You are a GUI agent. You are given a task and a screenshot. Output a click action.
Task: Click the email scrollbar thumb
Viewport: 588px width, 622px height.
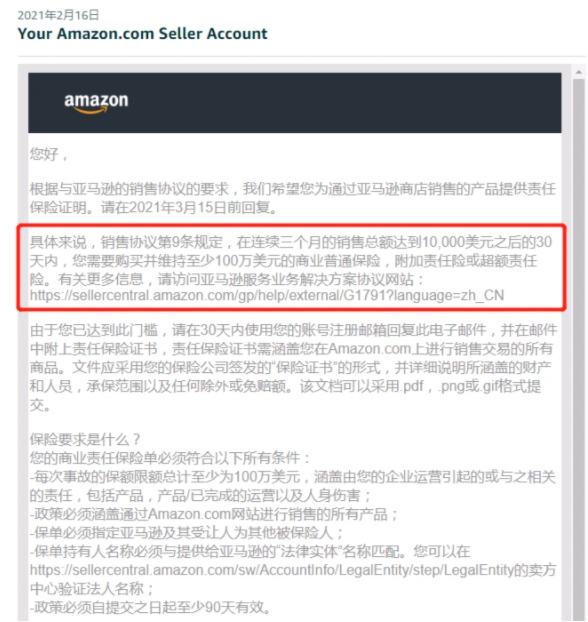coord(579,349)
